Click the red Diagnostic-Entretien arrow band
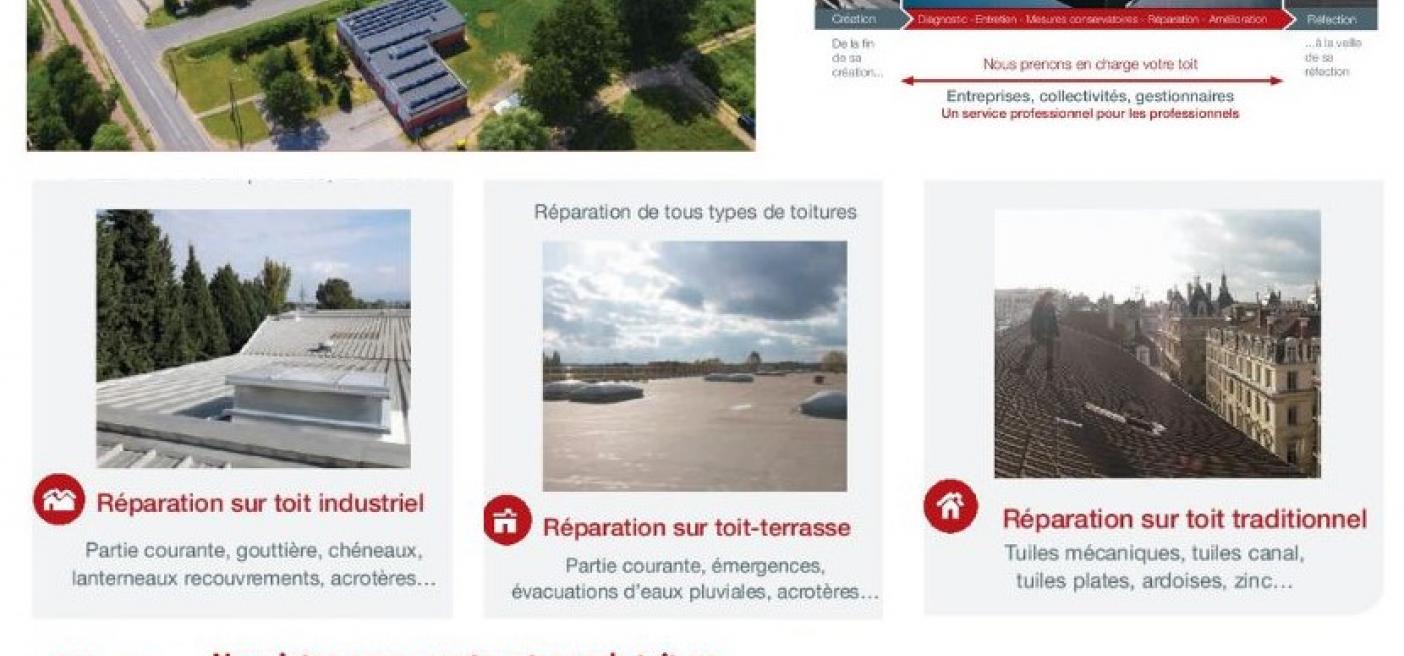The width and height of the screenshot is (1404, 656). (x=1092, y=18)
